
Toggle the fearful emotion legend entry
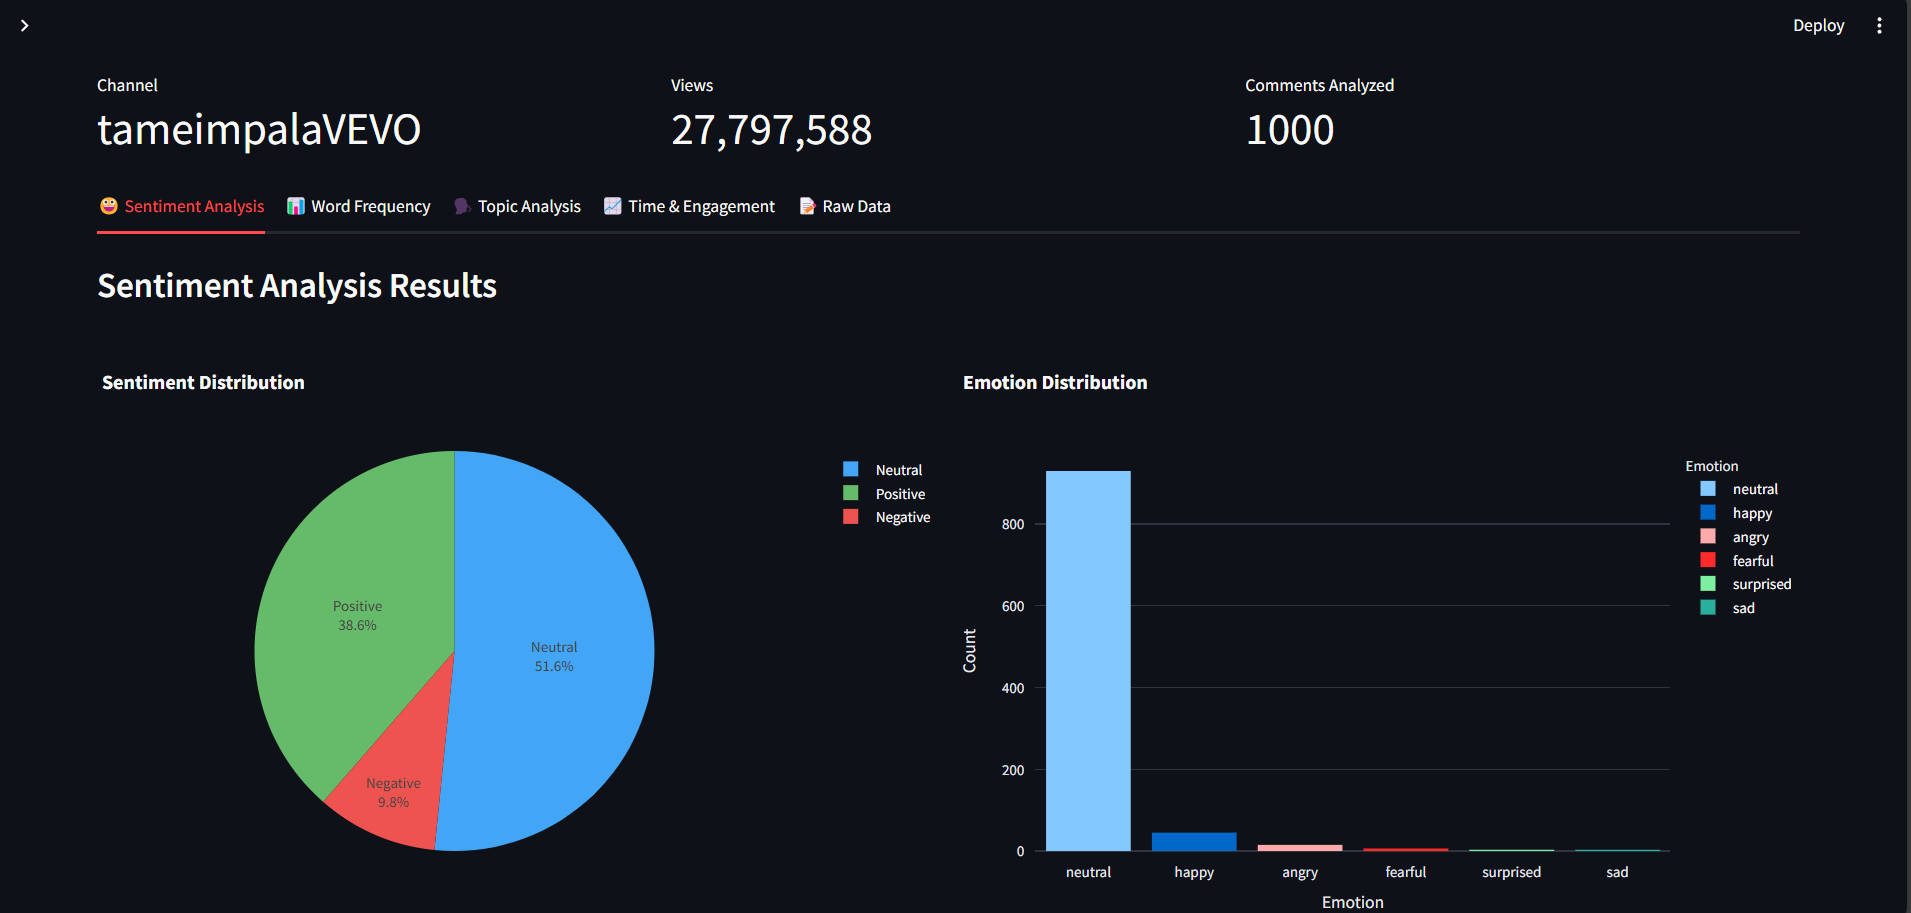click(1752, 561)
